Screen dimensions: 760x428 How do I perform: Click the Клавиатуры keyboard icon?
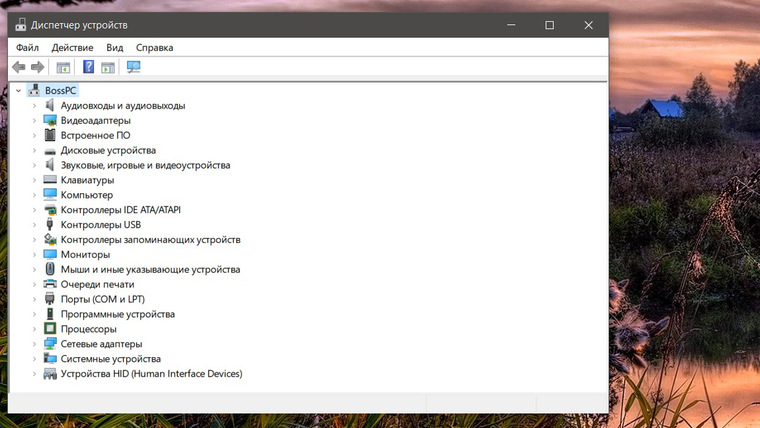tap(50, 180)
